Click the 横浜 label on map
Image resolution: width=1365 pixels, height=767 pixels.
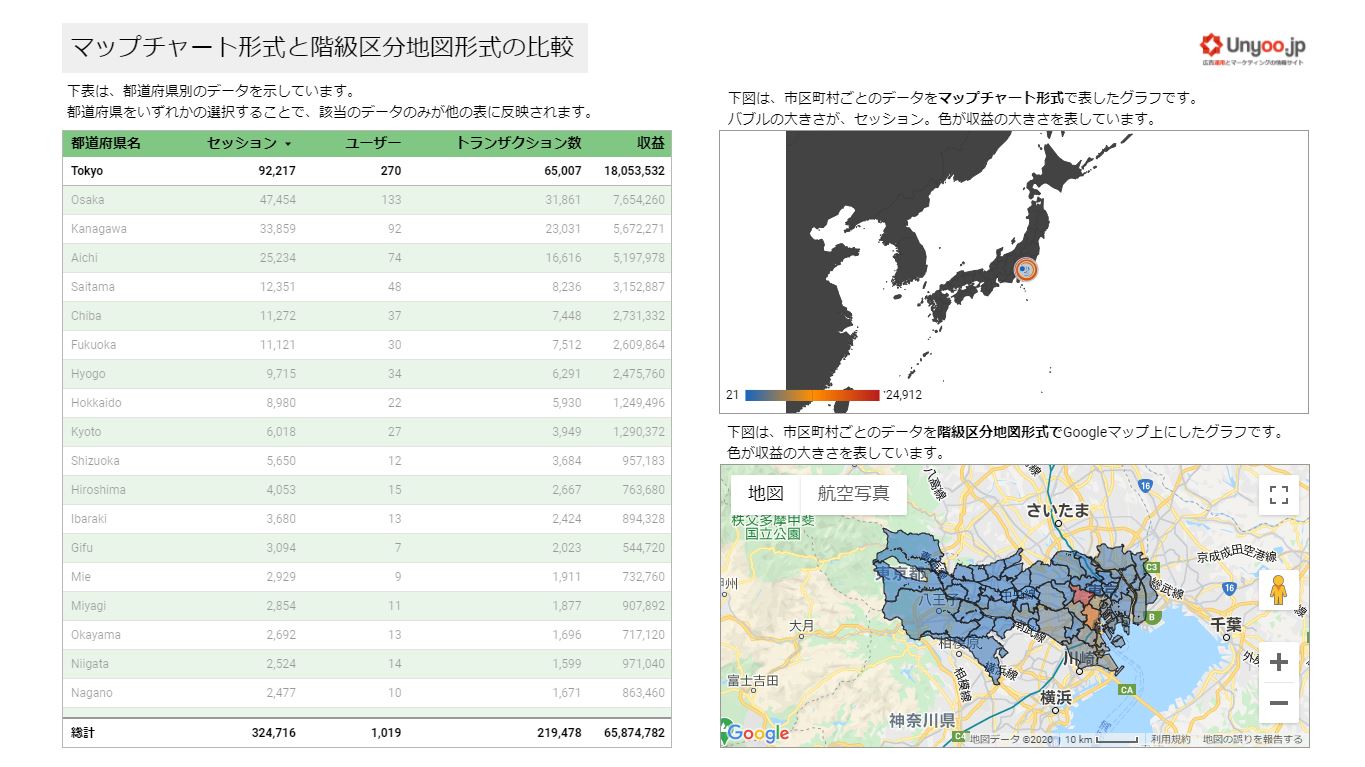coord(1056,697)
